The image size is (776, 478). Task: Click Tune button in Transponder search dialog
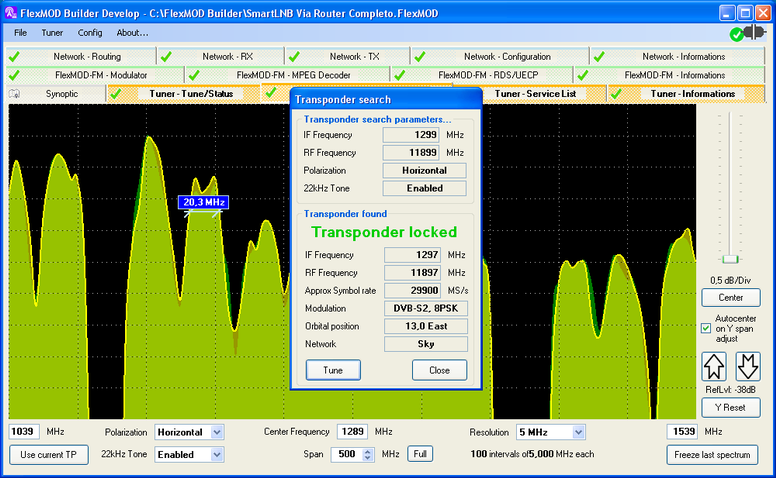(333, 370)
